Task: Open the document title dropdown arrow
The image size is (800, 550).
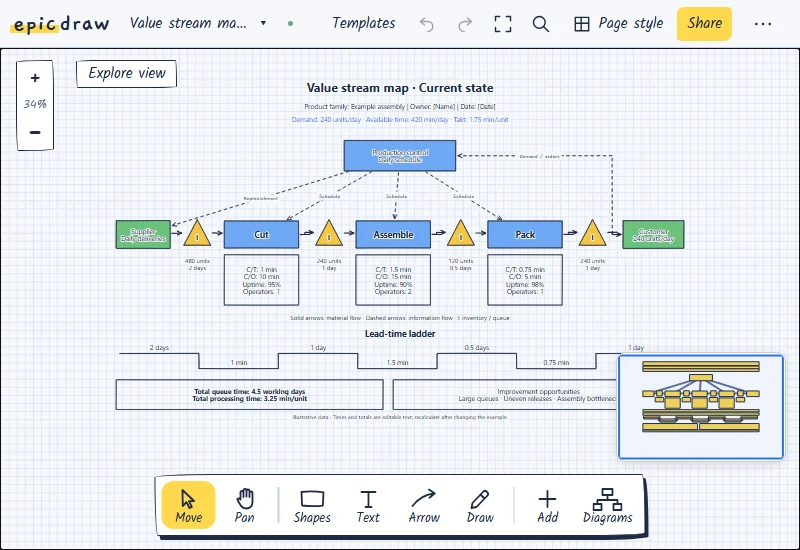Action: [263, 23]
